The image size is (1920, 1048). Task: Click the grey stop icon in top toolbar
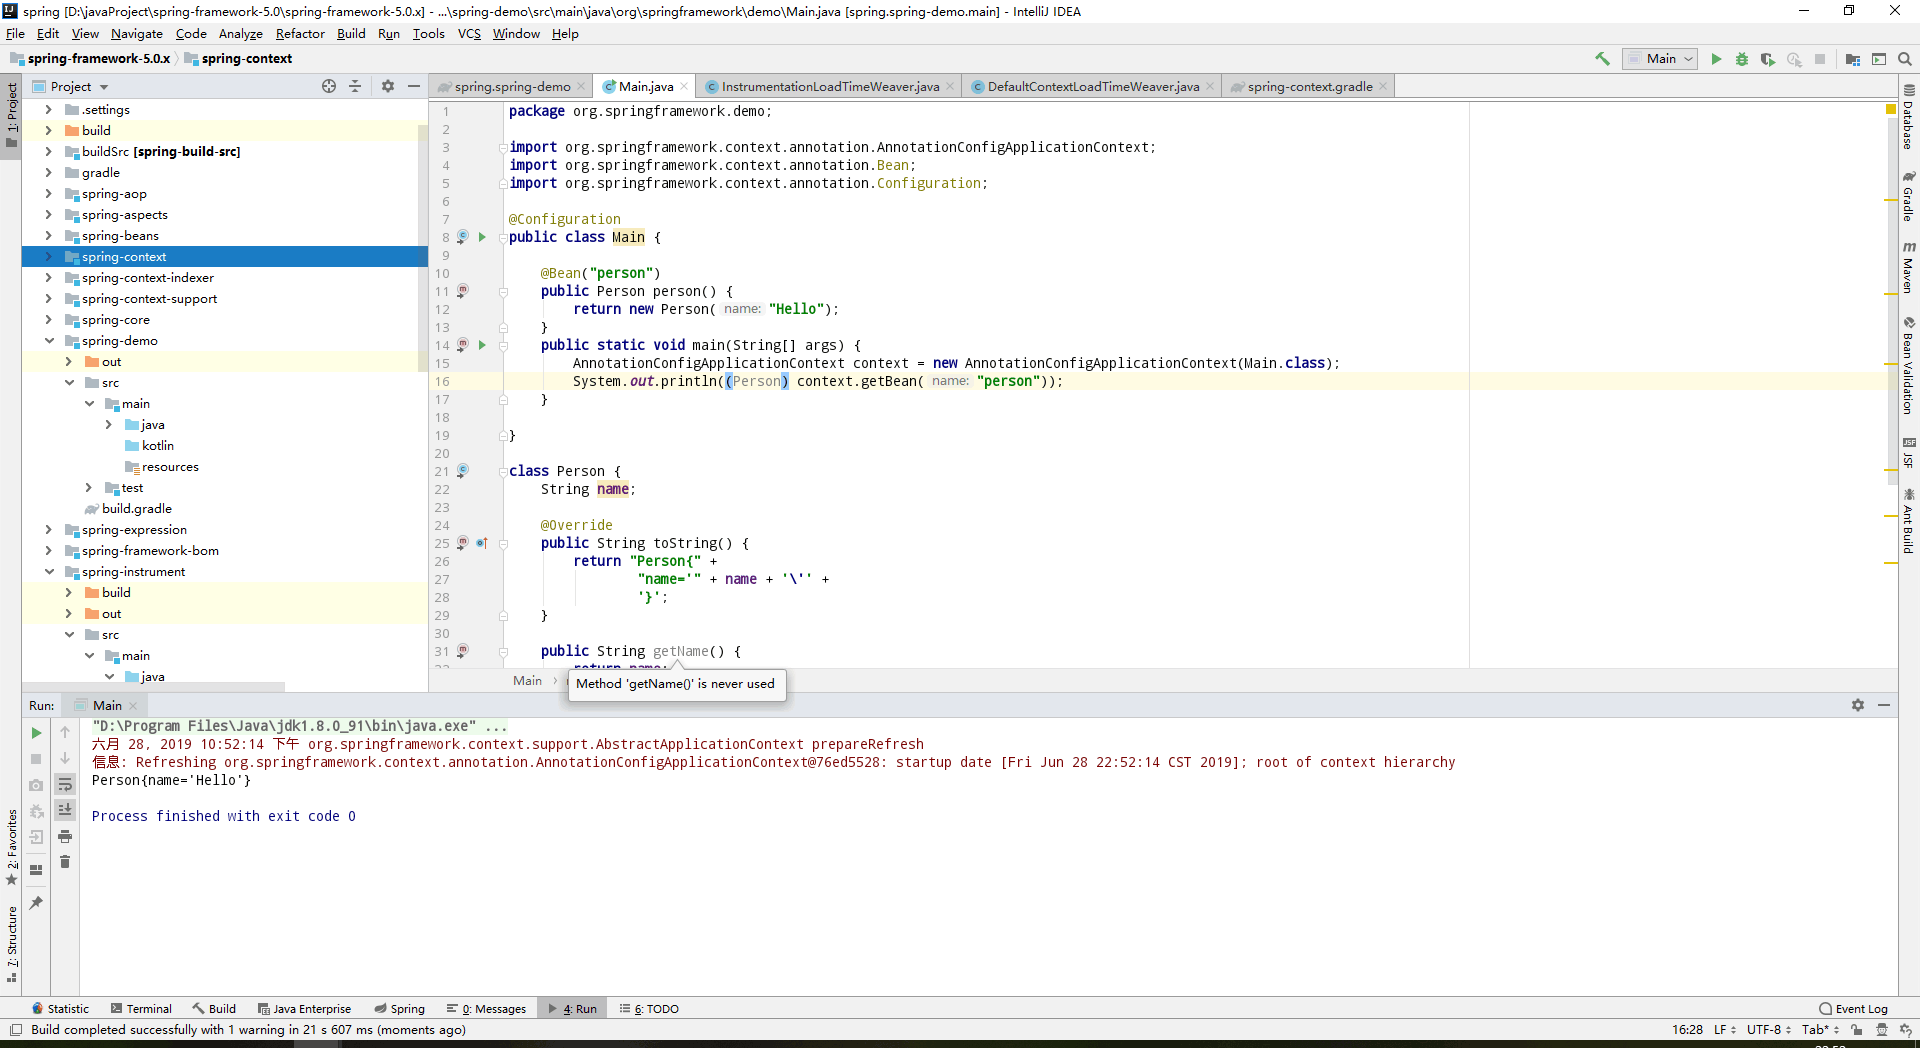click(1820, 59)
